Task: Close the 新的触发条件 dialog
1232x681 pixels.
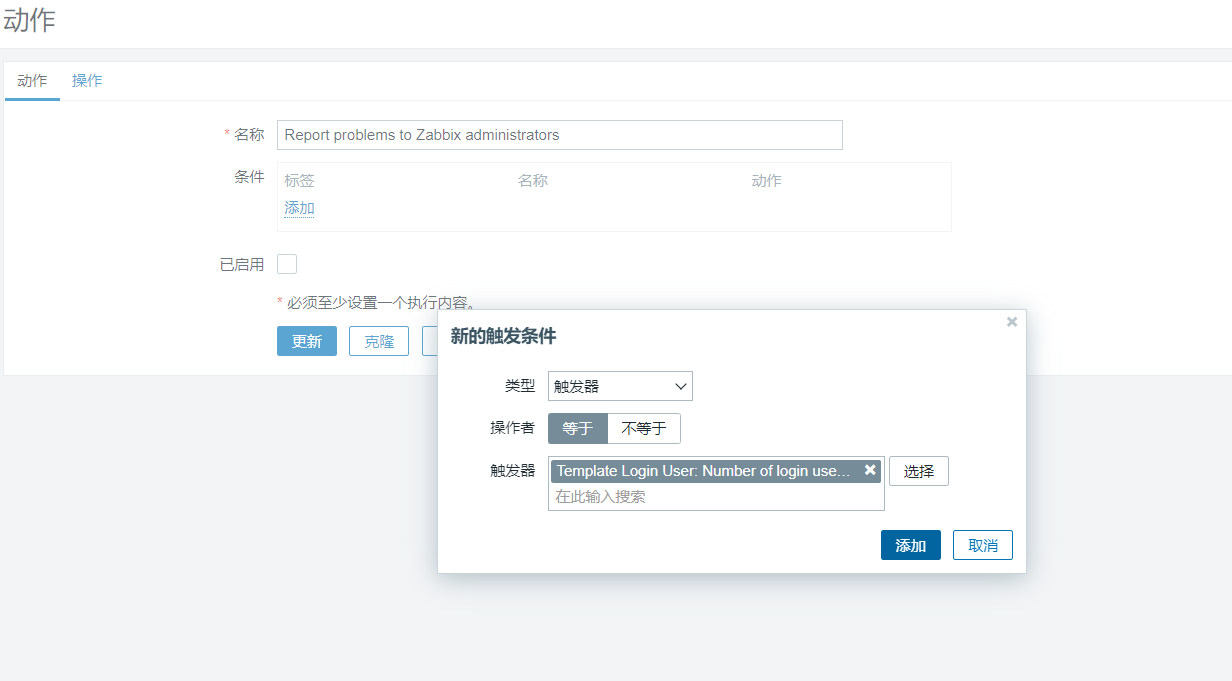Action: 1012,322
